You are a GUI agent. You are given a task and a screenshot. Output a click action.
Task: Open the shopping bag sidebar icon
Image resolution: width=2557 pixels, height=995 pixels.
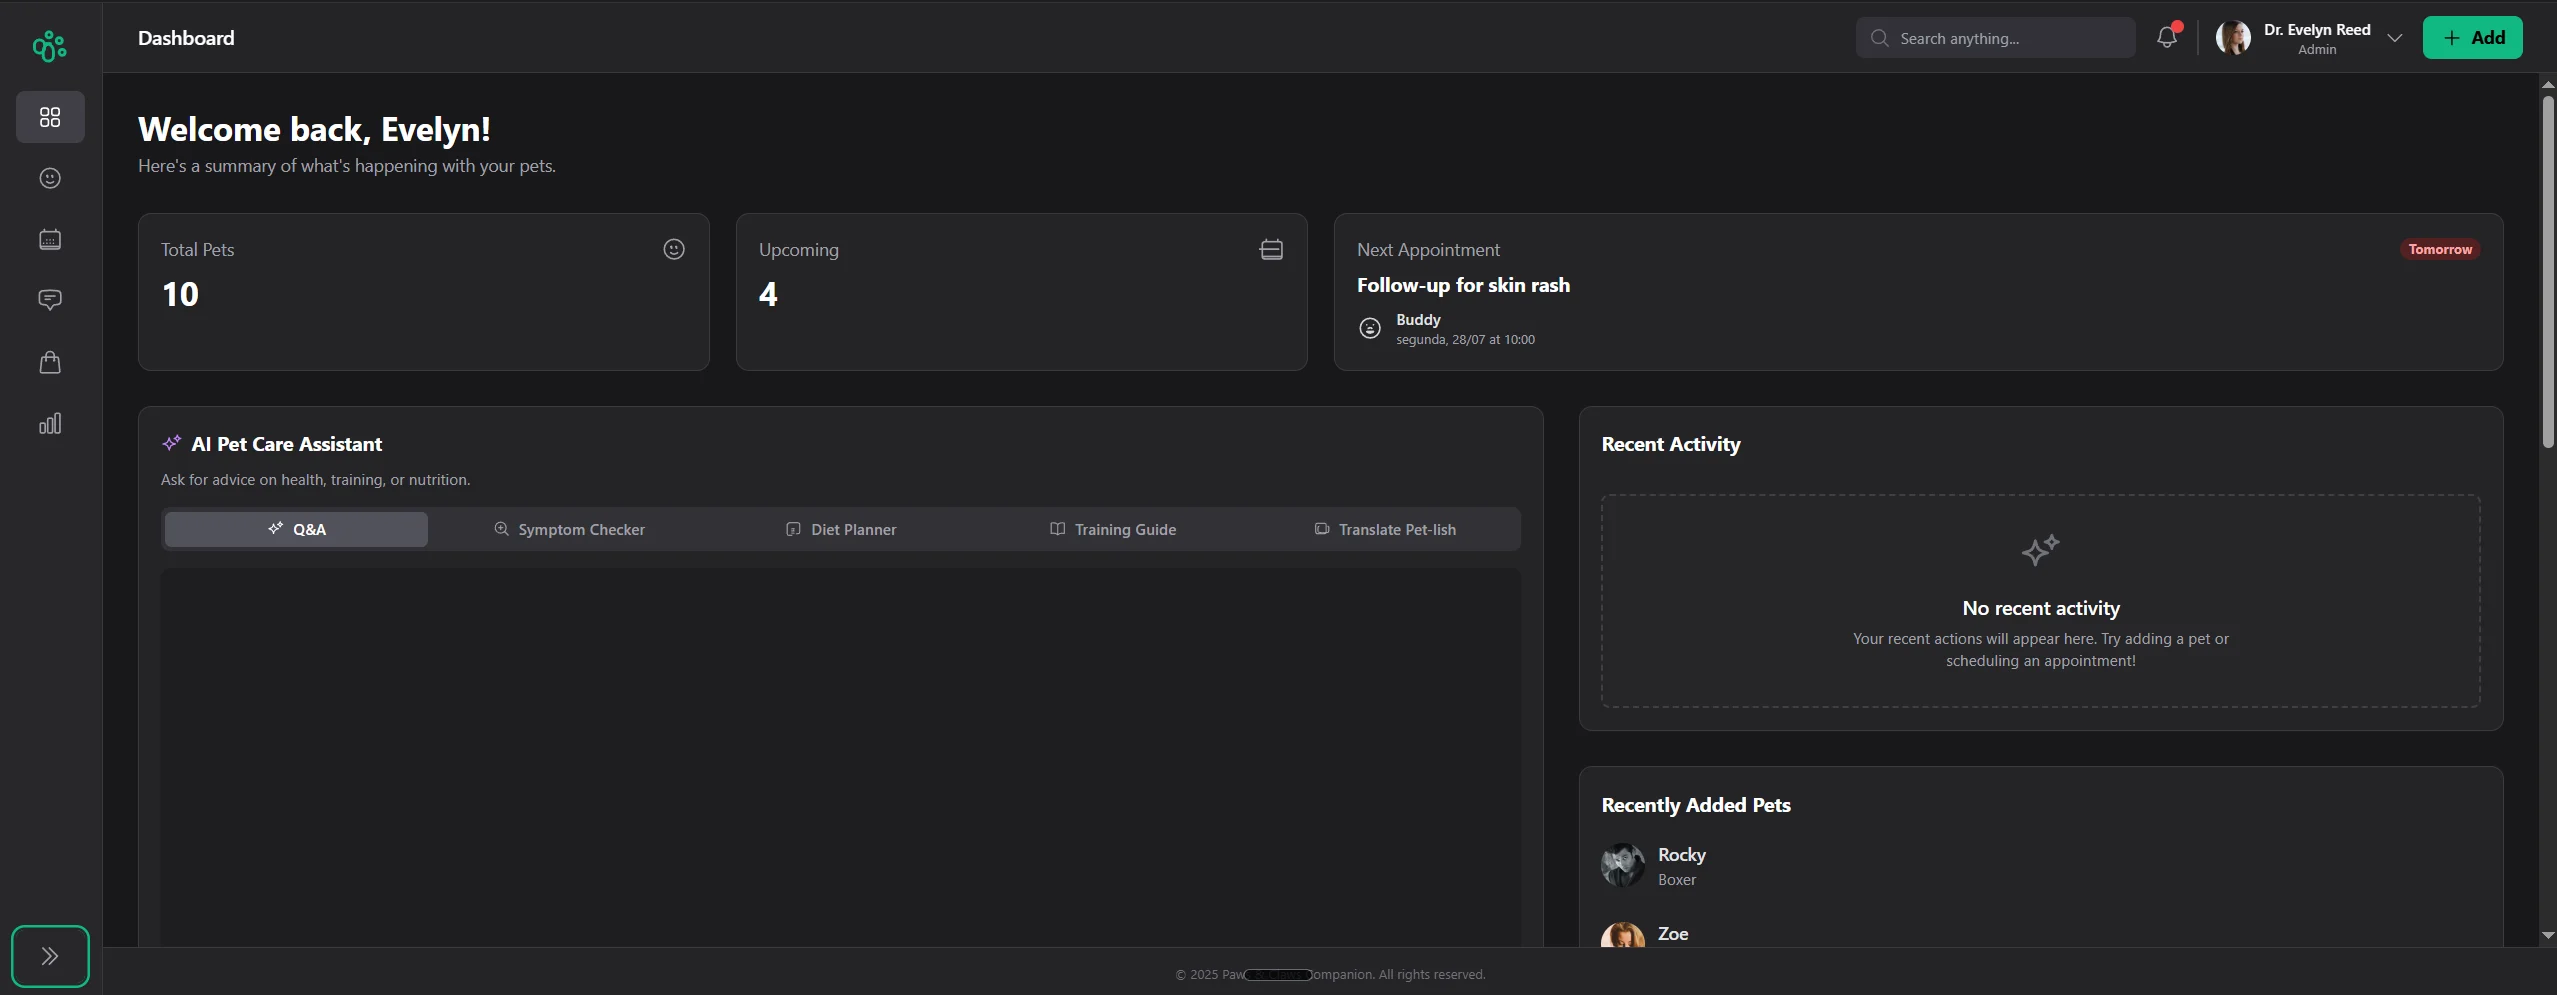[50, 362]
